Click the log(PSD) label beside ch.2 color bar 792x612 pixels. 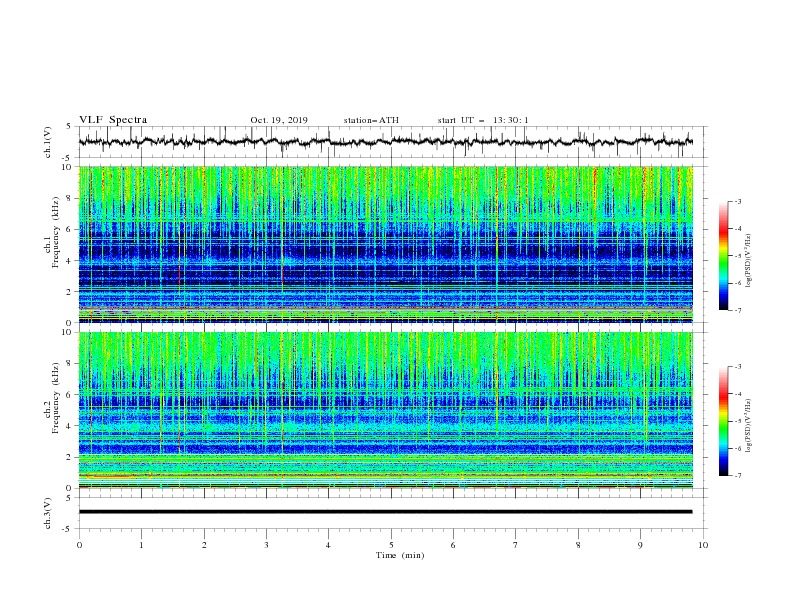(749, 426)
